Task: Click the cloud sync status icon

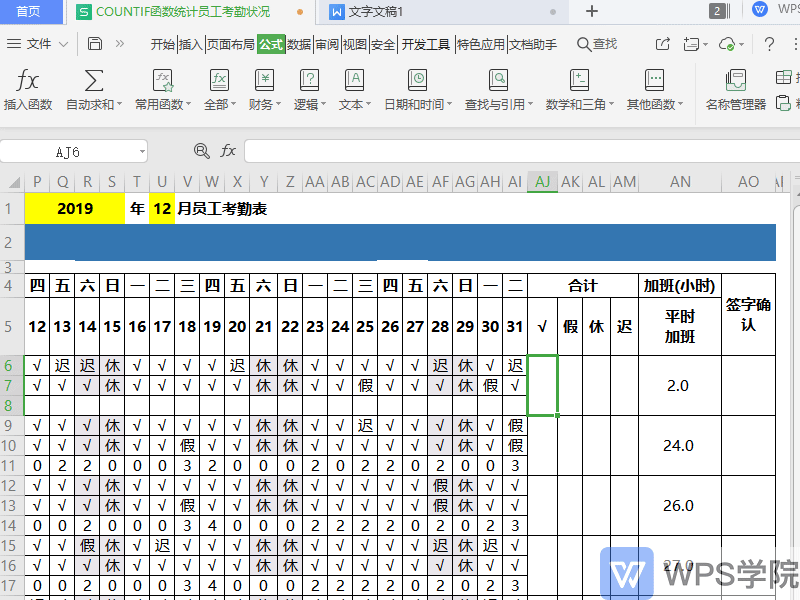Action: click(x=727, y=44)
